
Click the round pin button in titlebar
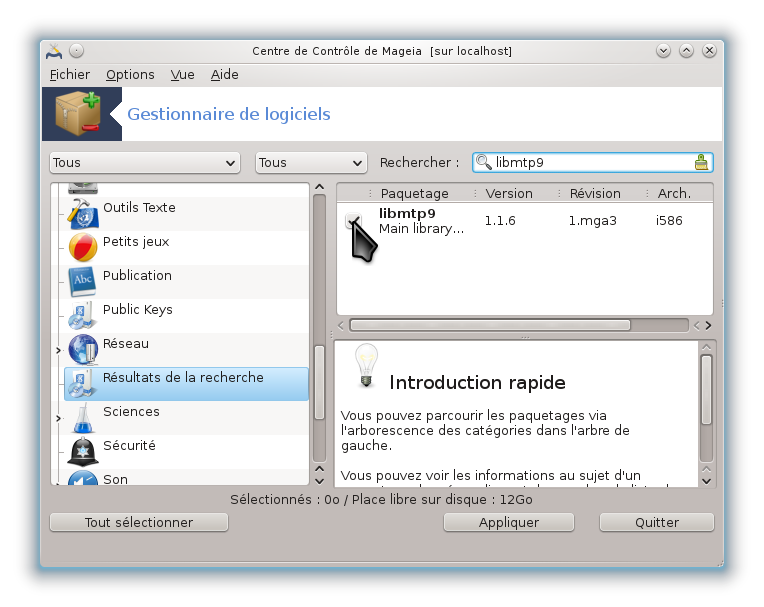(x=76, y=51)
